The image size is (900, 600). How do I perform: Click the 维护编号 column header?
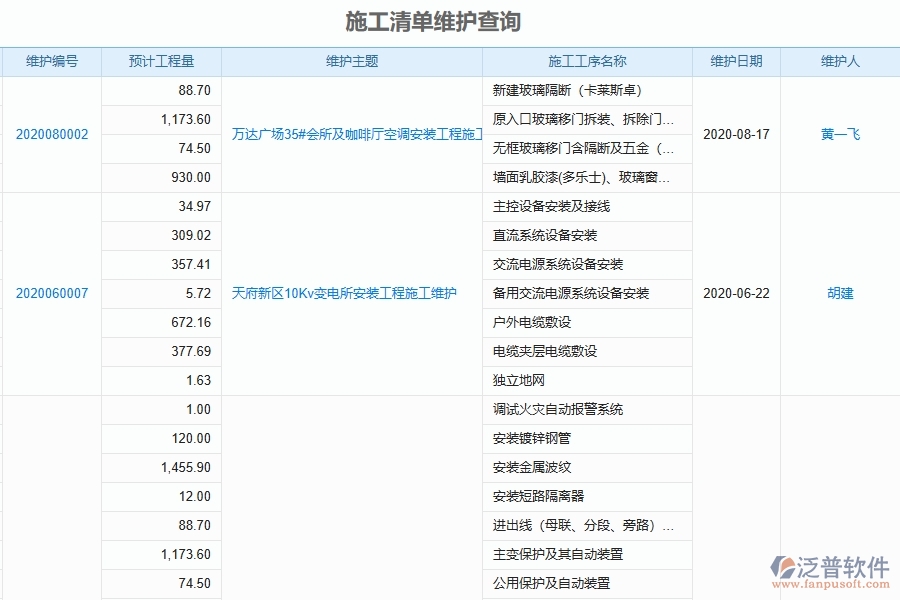51,61
